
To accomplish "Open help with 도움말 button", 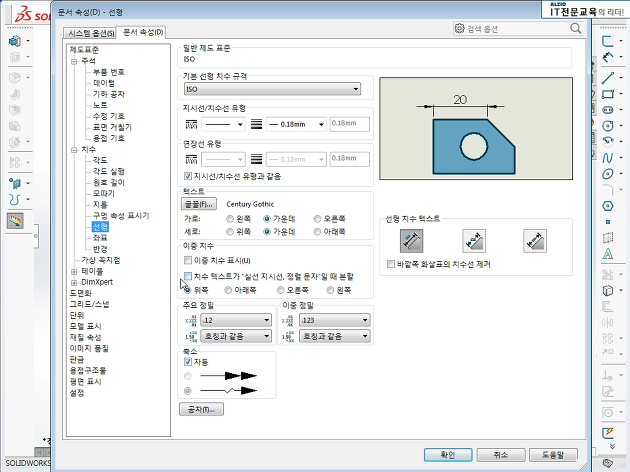I will (553, 455).
